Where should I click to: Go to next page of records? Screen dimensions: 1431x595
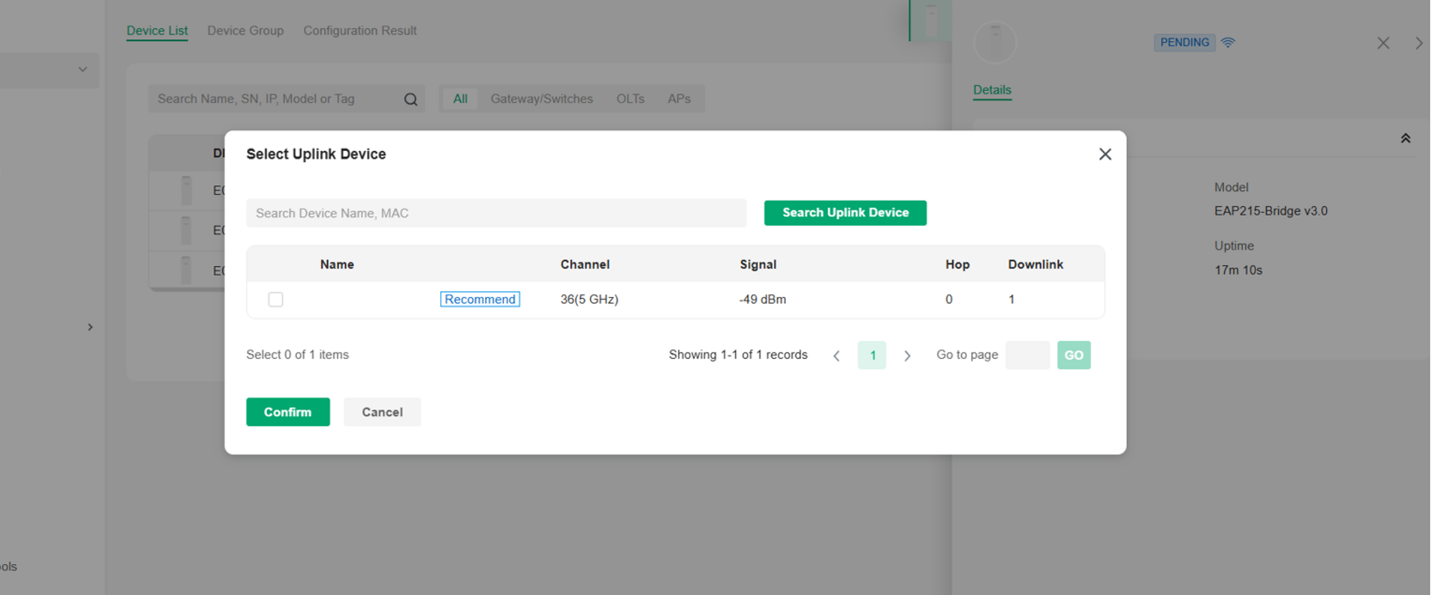point(907,356)
